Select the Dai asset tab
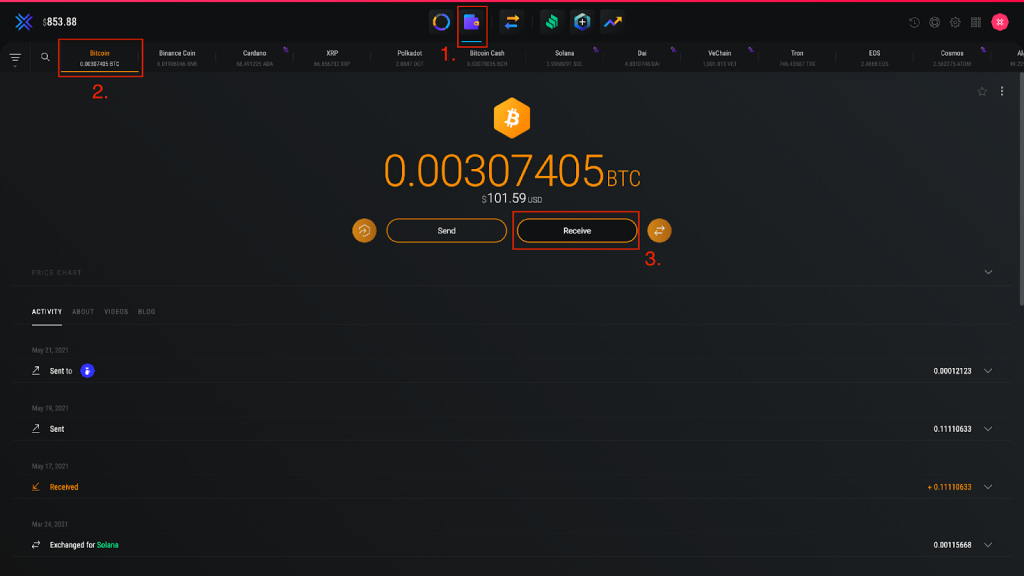 642,57
